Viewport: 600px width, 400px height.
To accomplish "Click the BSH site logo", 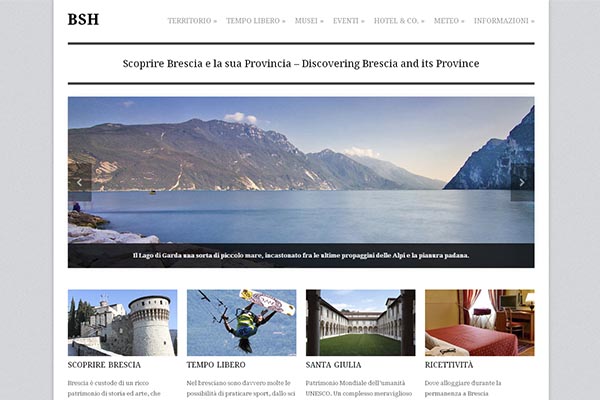I will point(83,20).
